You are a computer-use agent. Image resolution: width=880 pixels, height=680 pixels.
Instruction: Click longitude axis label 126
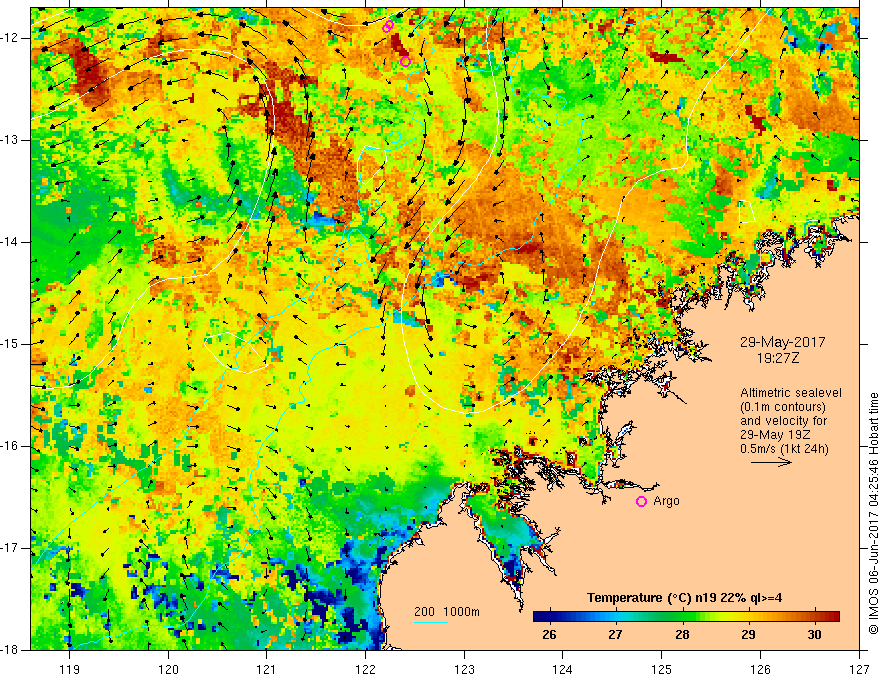760,669
